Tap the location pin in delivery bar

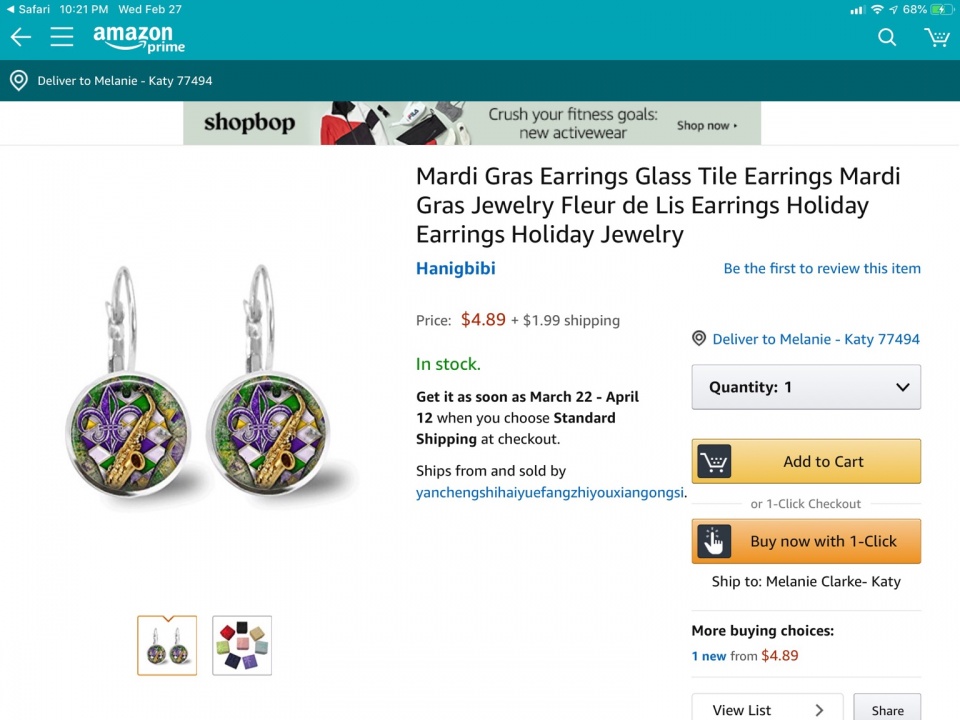pyautogui.click(x=19, y=80)
